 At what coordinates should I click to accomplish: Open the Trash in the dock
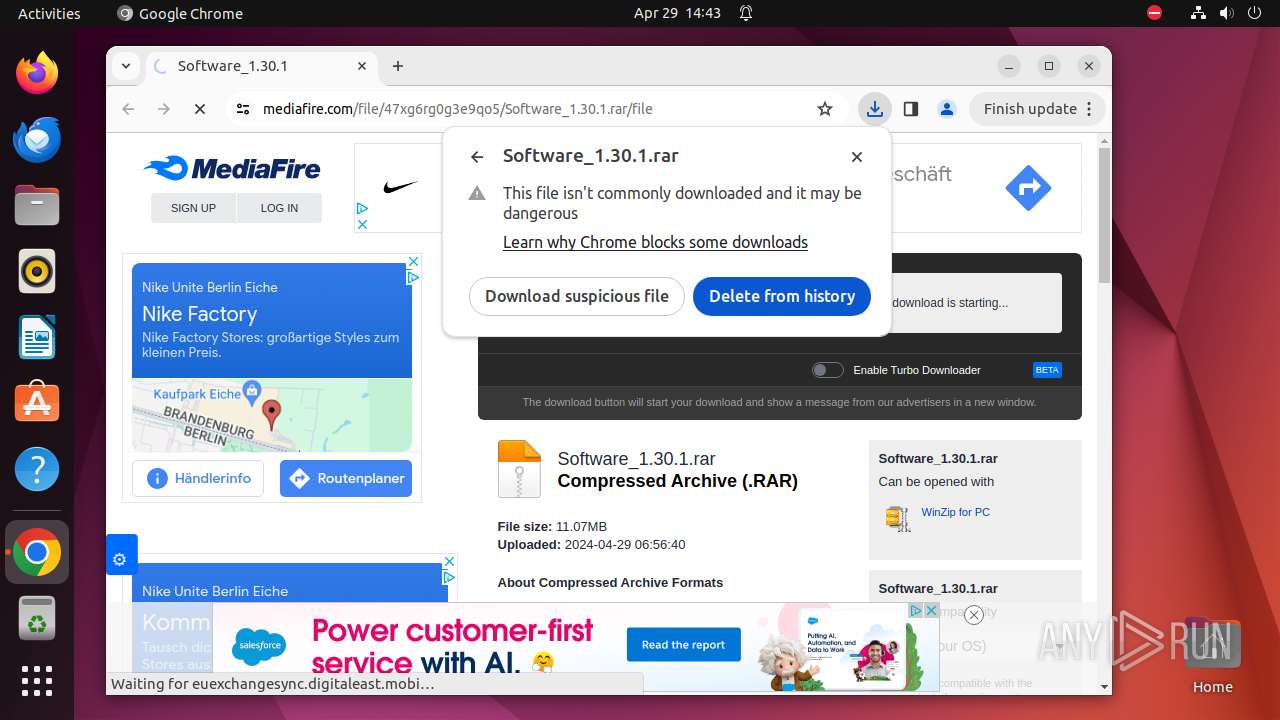(37, 618)
